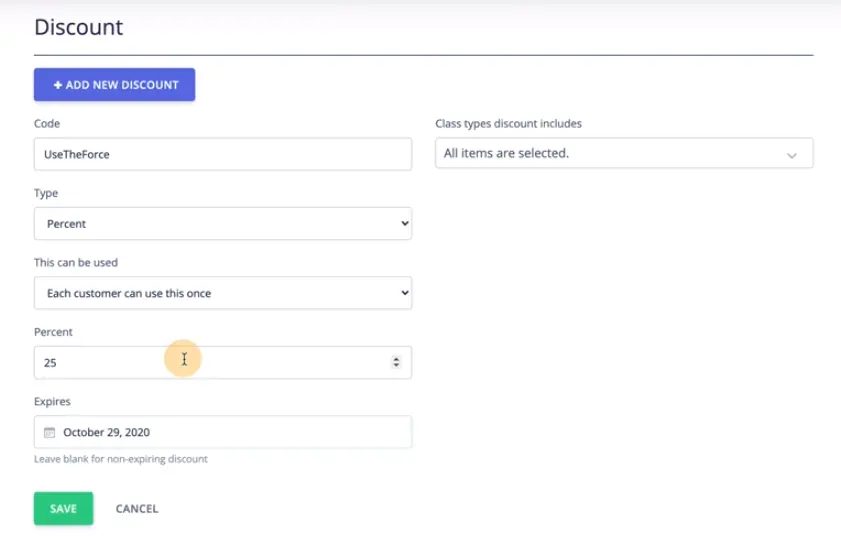Focus the Code field containing UseTheForce
The width and height of the screenshot is (841, 540).
tap(222, 154)
